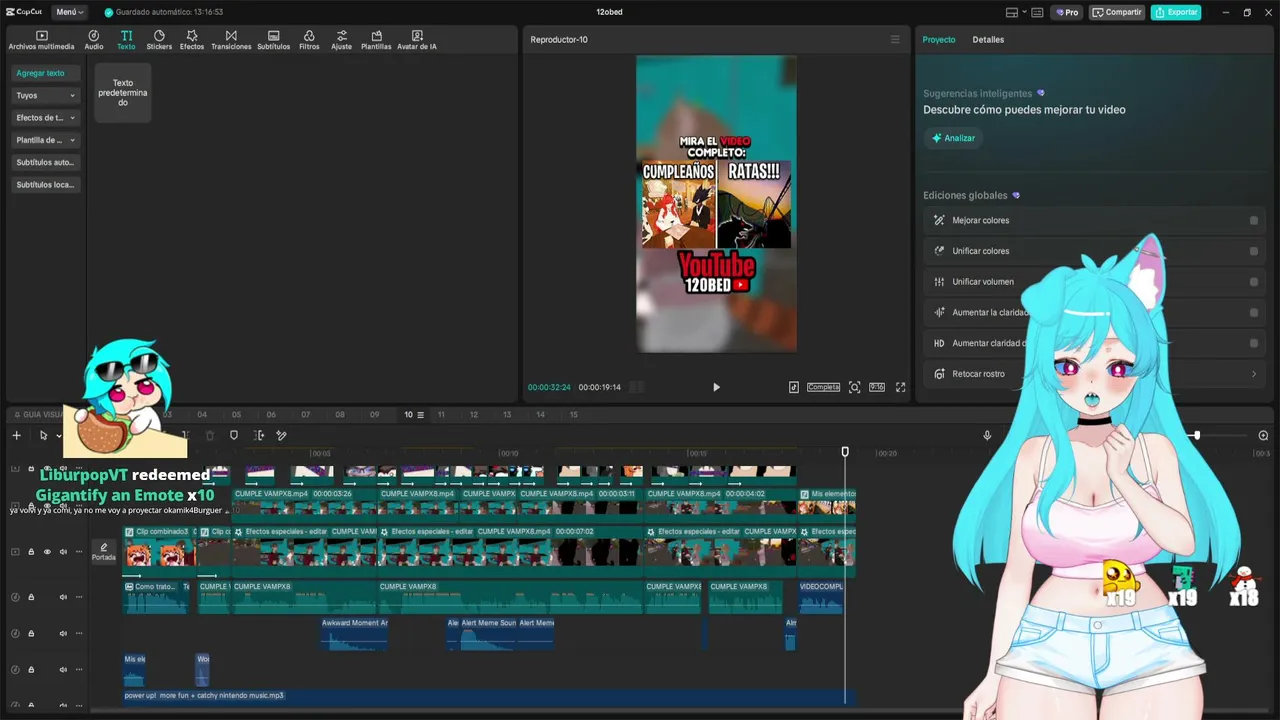The width and height of the screenshot is (1280, 720).
Task: Click the microphone voice-over record icon
Action: 987,435
